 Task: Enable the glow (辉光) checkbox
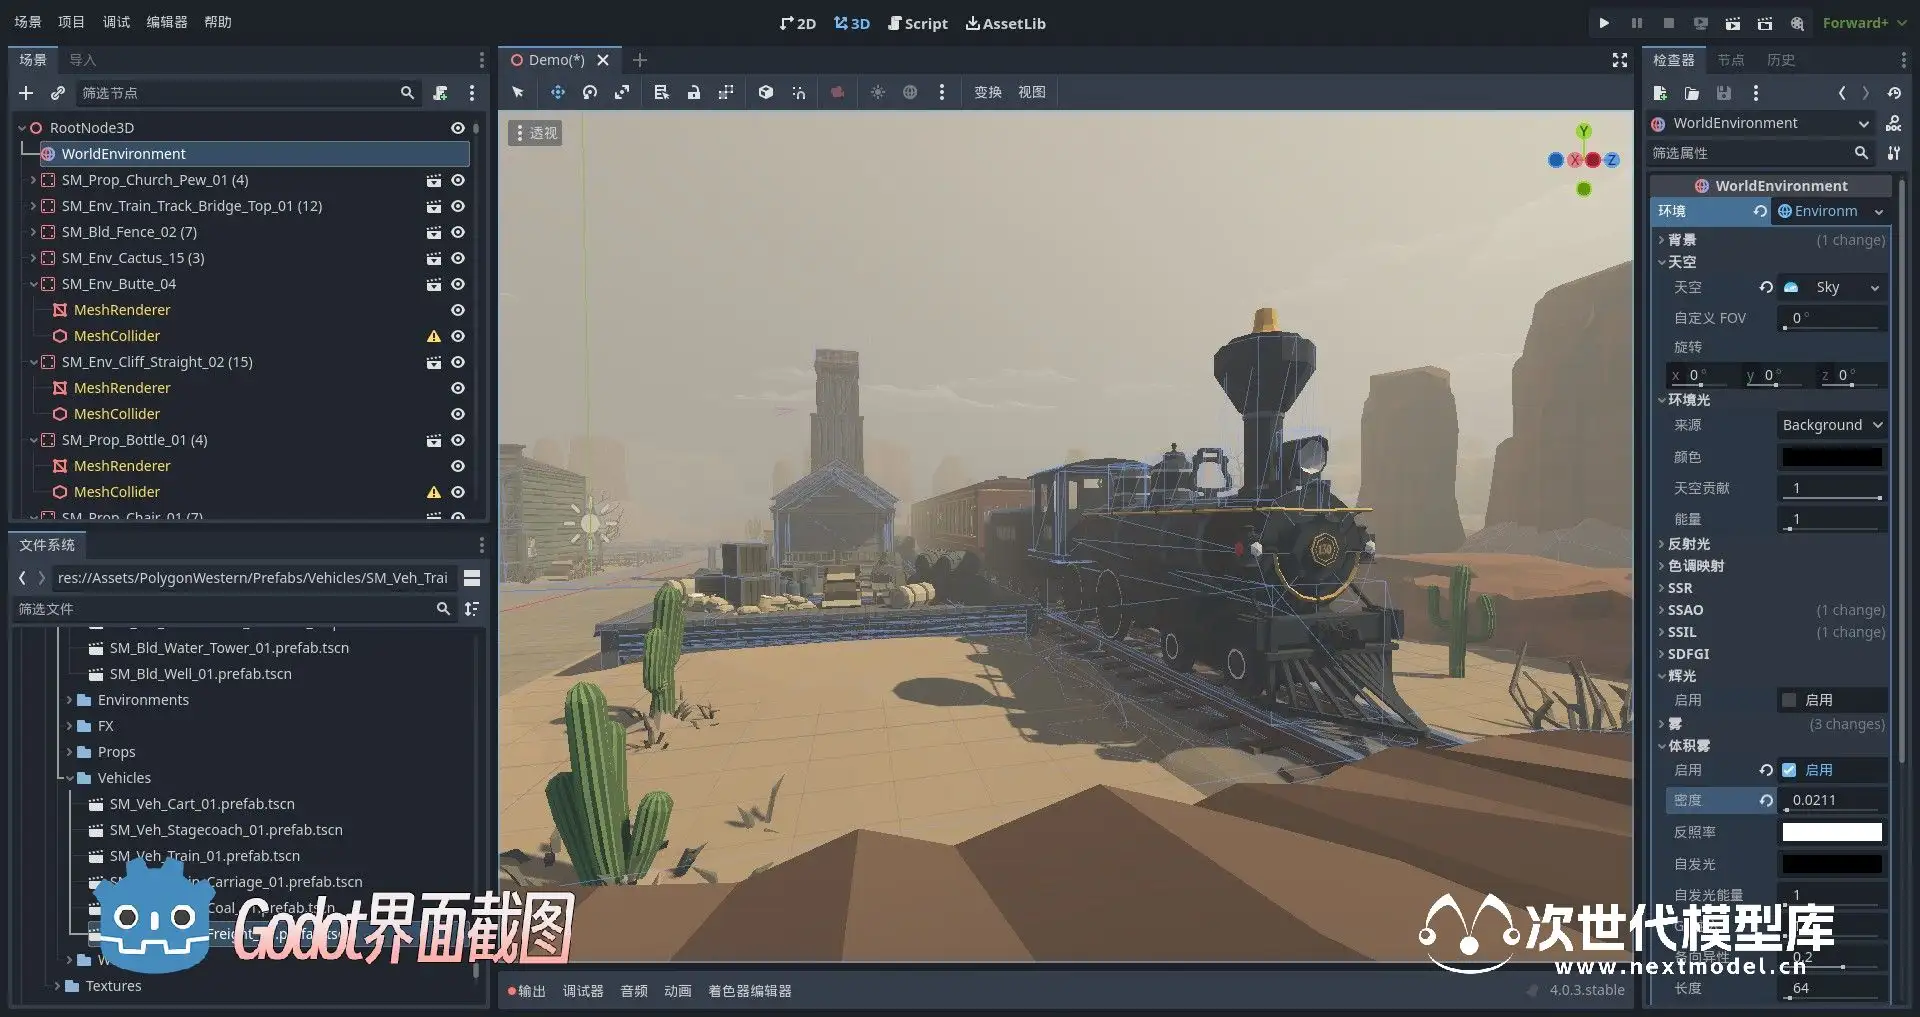(1789, 700)
